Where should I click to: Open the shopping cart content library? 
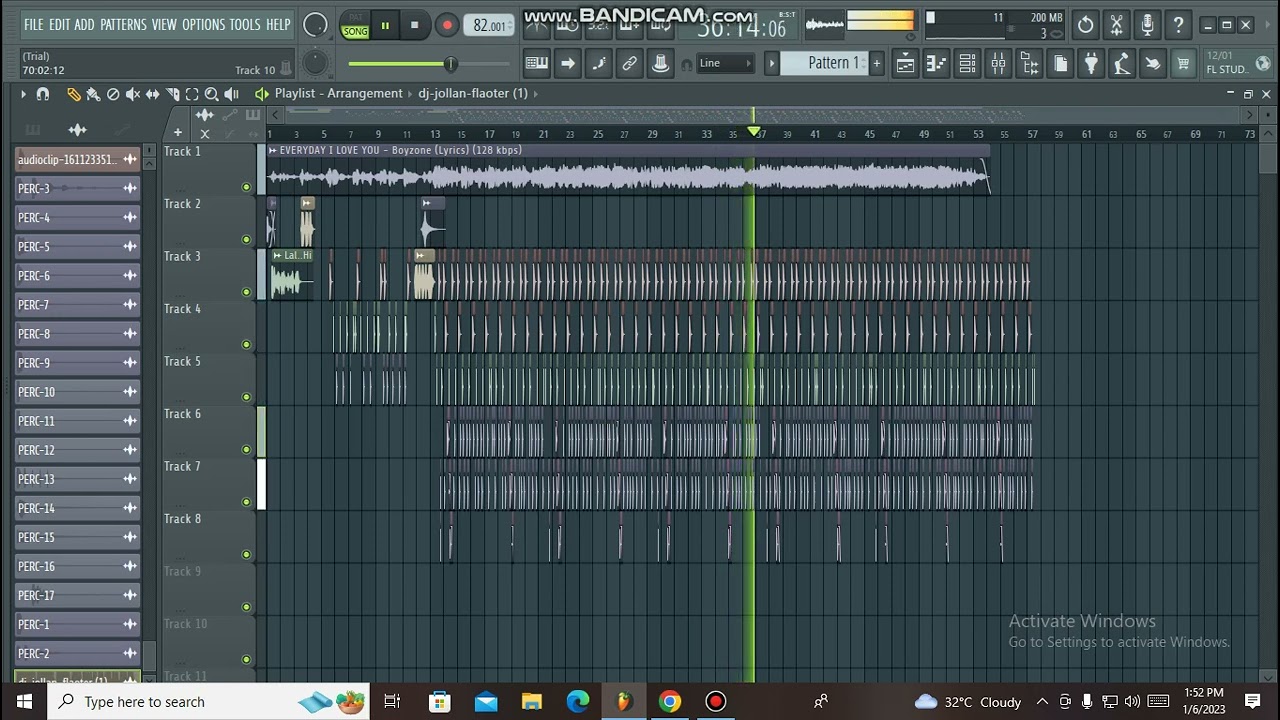(1183, 64)
